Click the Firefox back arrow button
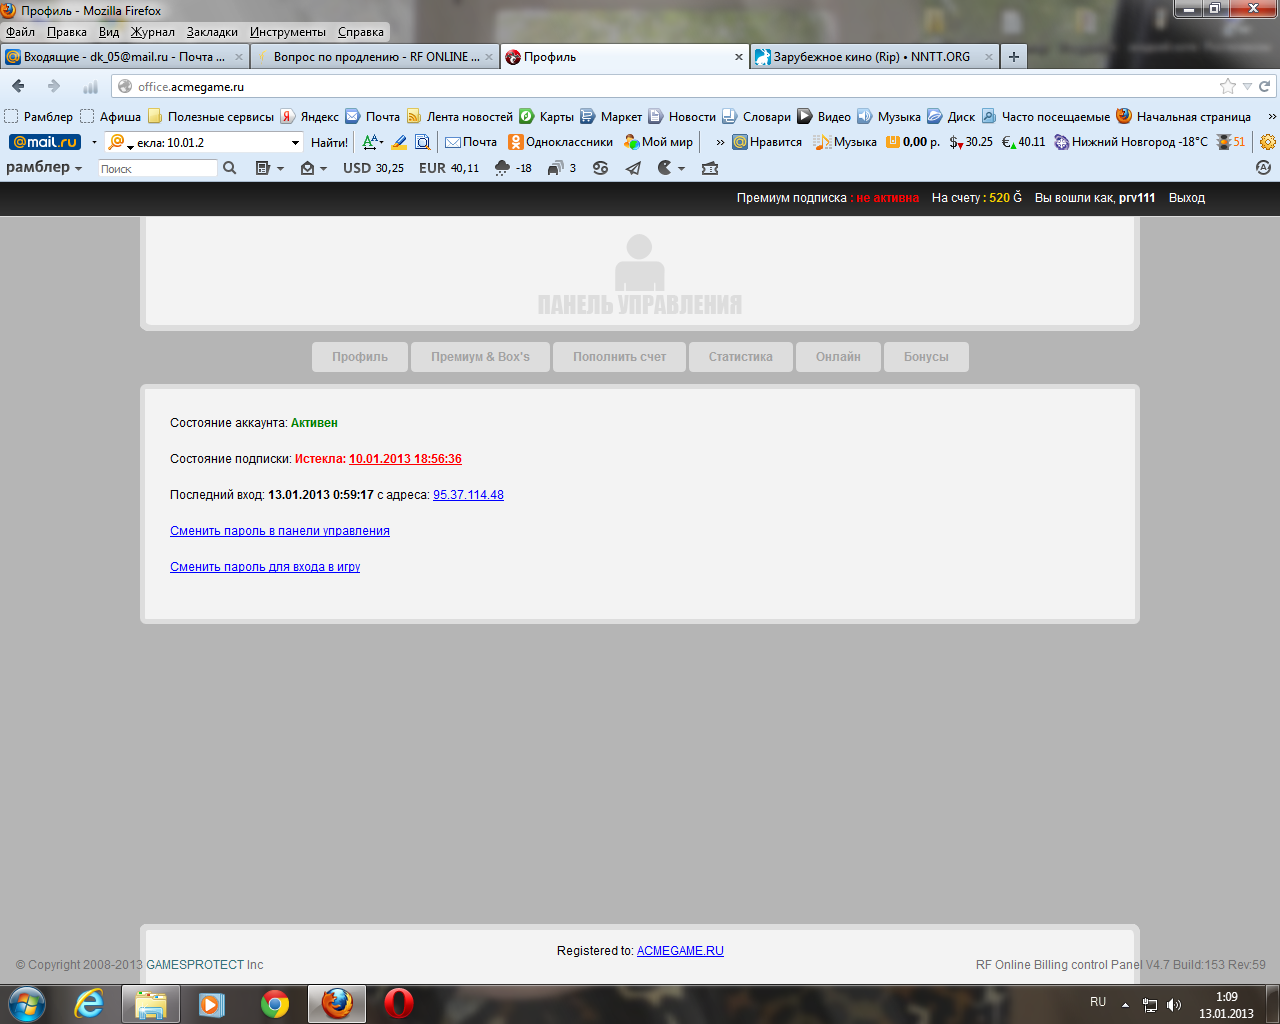 point(18,86)
